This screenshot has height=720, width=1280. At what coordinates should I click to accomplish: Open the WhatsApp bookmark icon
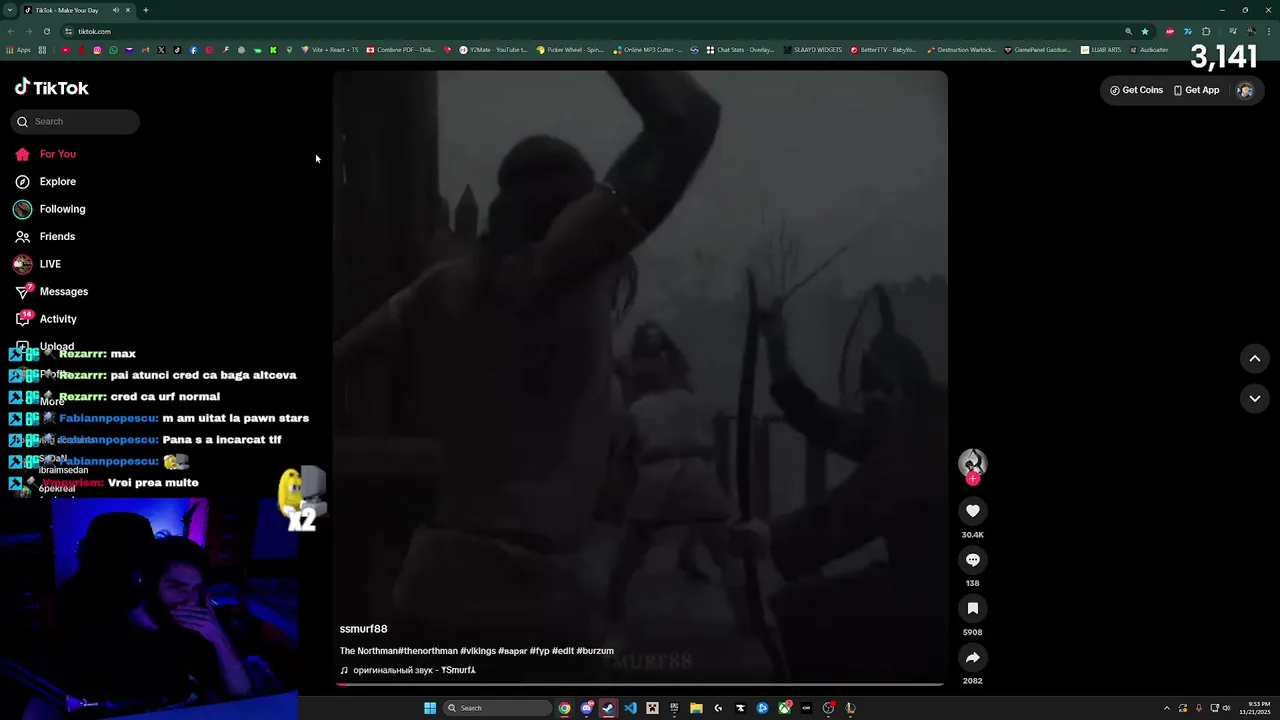[x=113, y=50]
